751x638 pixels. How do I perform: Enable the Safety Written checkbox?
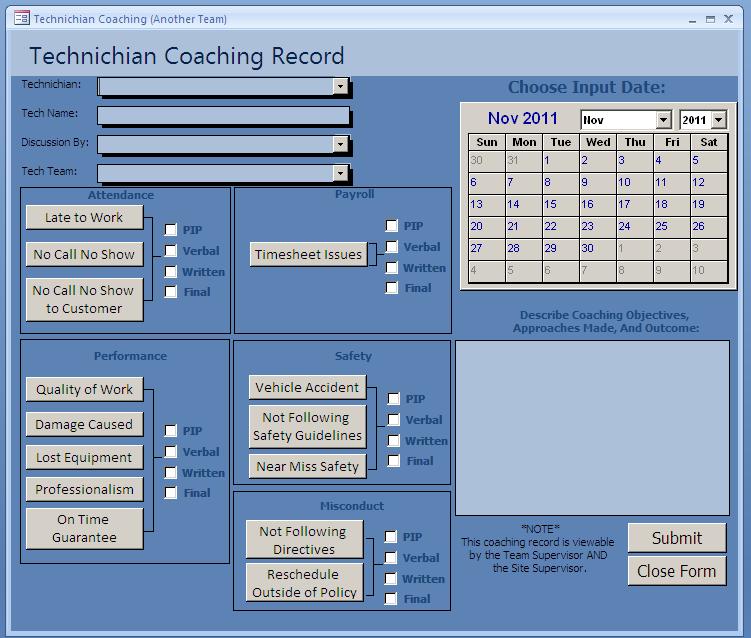pos(393,441)
